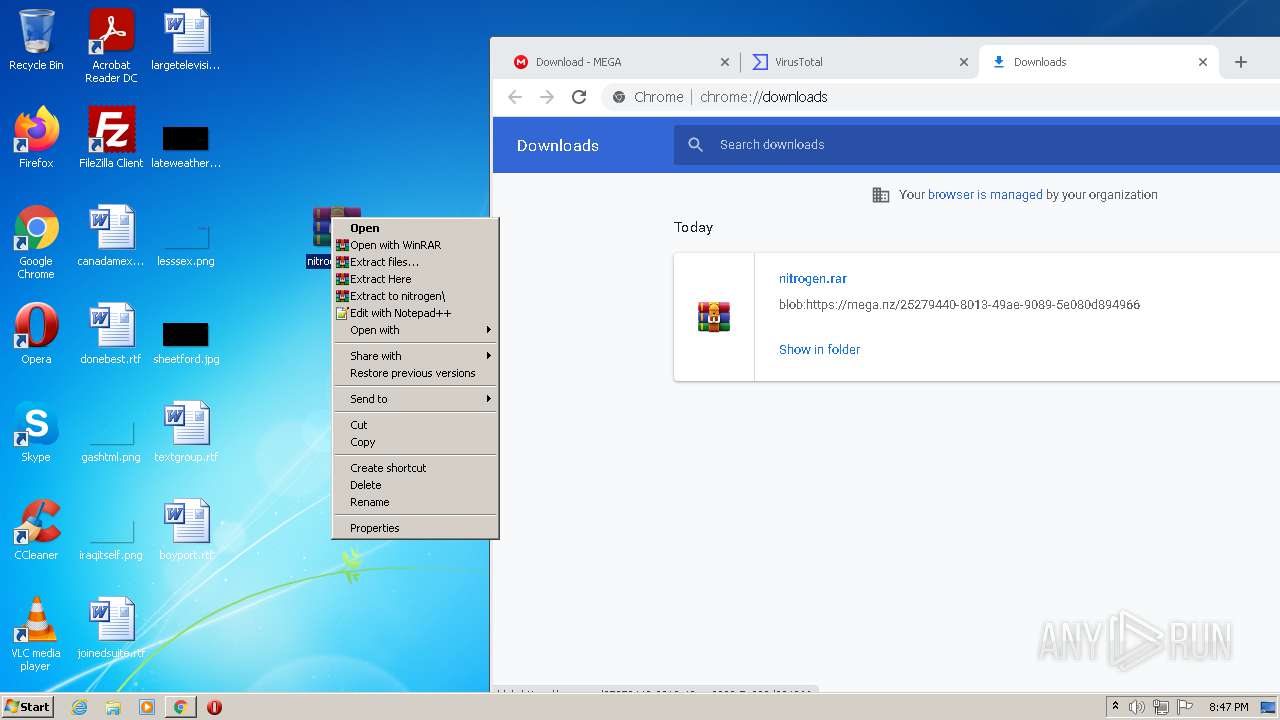Show hidden tray icons arrow
This screenshot has height=720, width=1280.
pyautogui.click(x=1115, y=707)
